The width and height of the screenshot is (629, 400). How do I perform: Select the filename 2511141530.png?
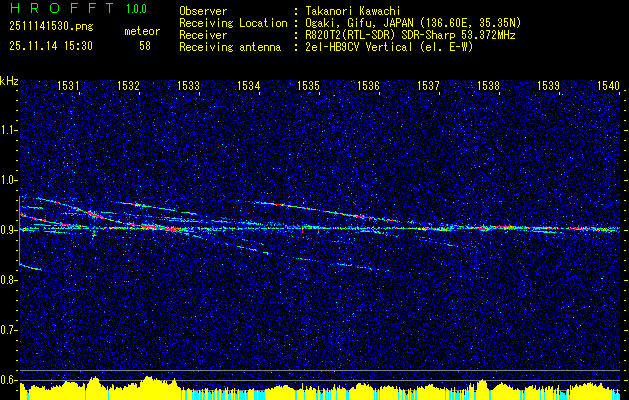tap(51, 27)
